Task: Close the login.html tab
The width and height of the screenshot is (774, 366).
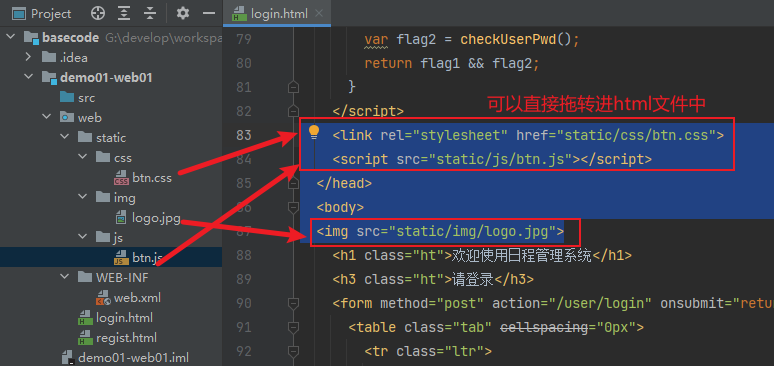Action: point(320,14)
